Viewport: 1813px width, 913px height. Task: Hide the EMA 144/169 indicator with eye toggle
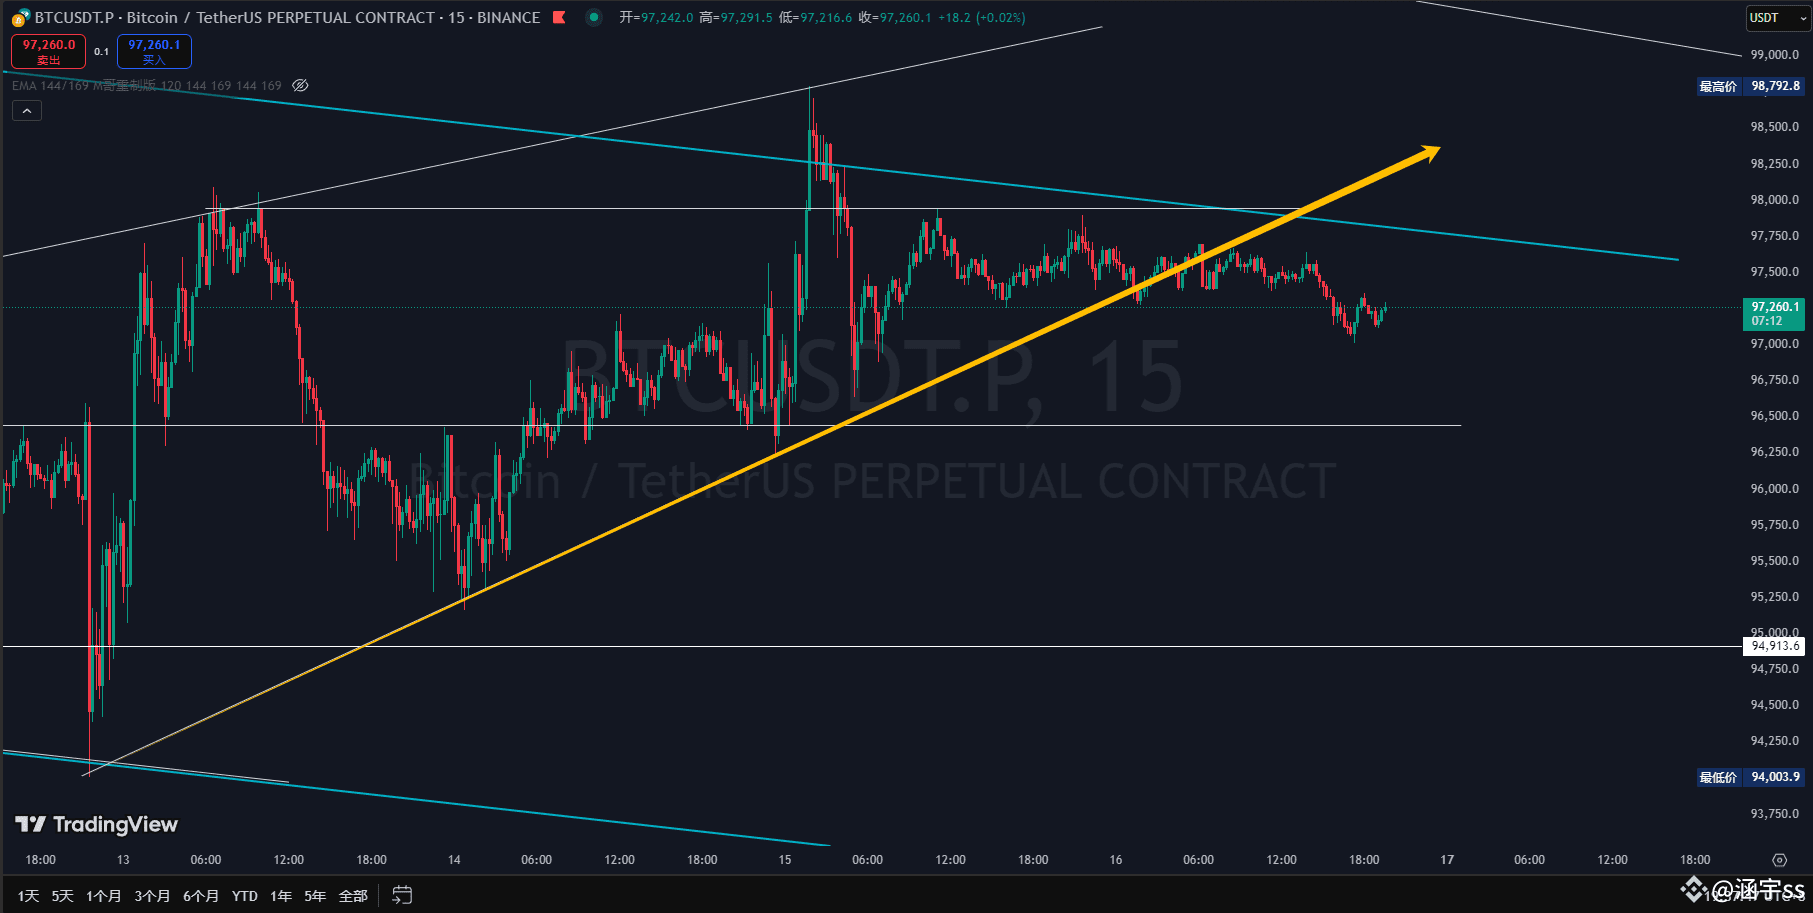(x=299, y=85)
